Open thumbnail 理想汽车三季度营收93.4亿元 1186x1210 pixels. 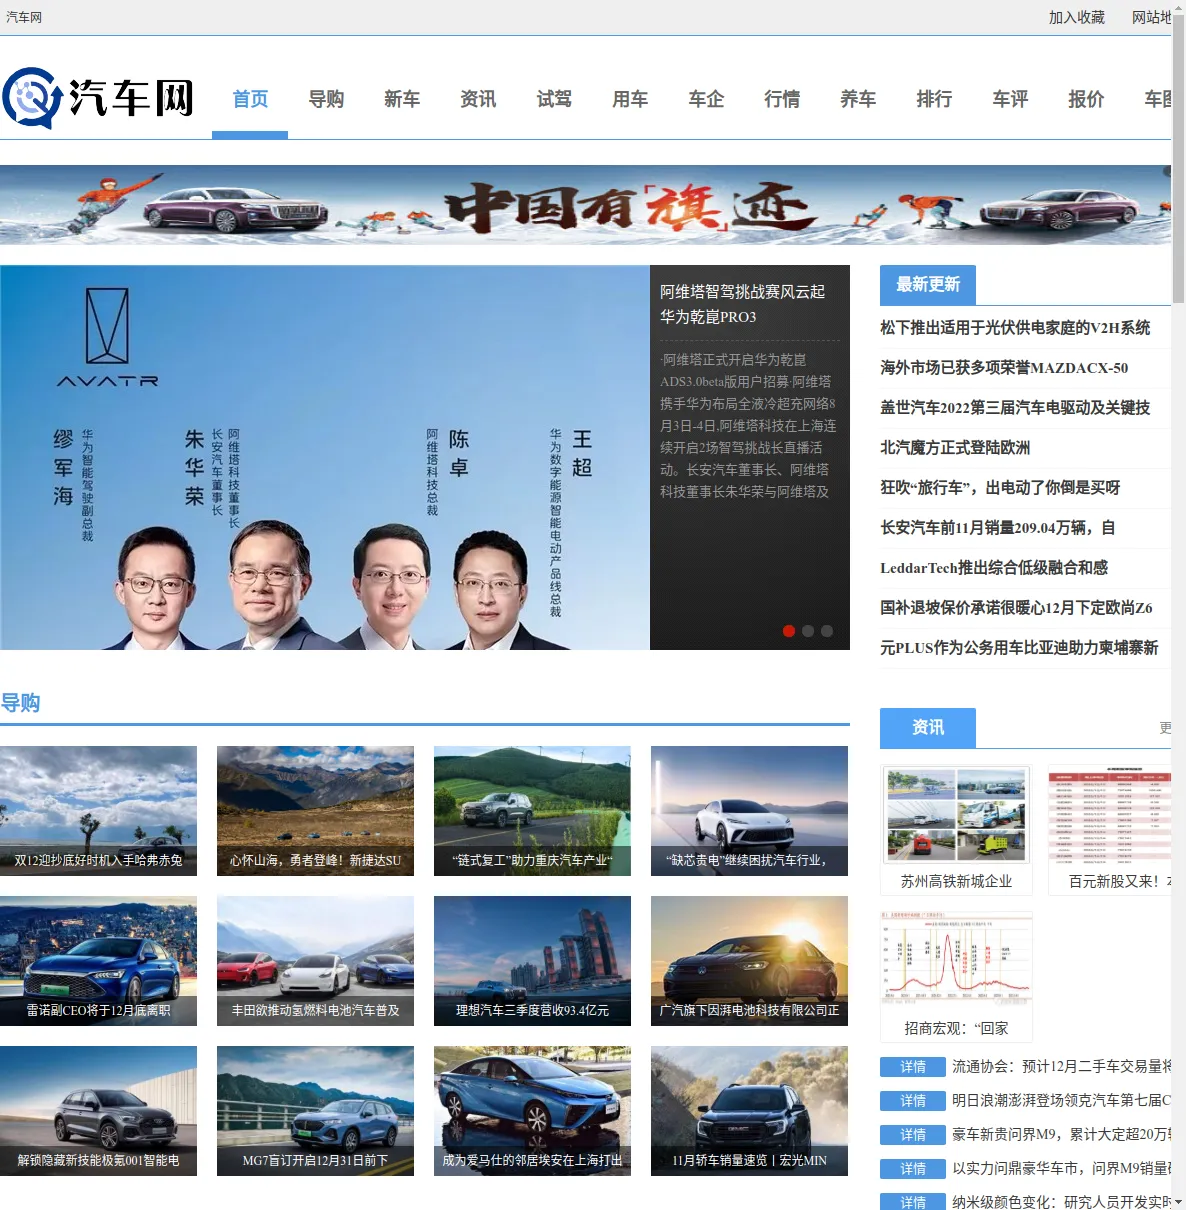tap(532, 961)
